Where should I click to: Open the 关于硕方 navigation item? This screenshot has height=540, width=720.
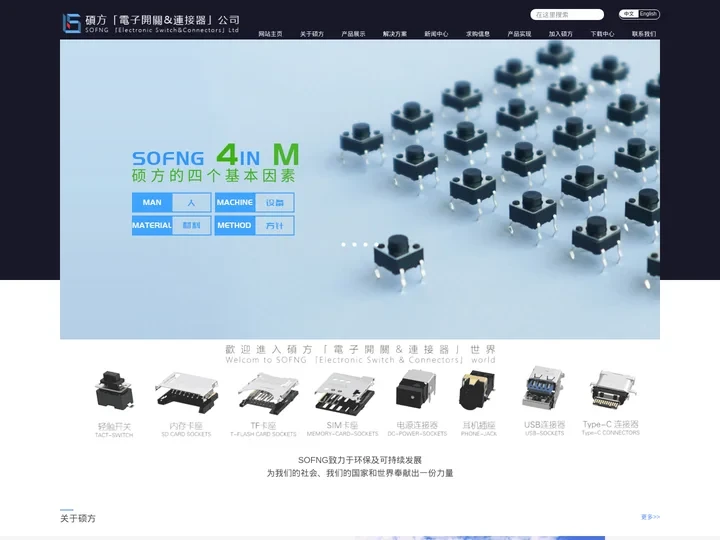[312, 34]
